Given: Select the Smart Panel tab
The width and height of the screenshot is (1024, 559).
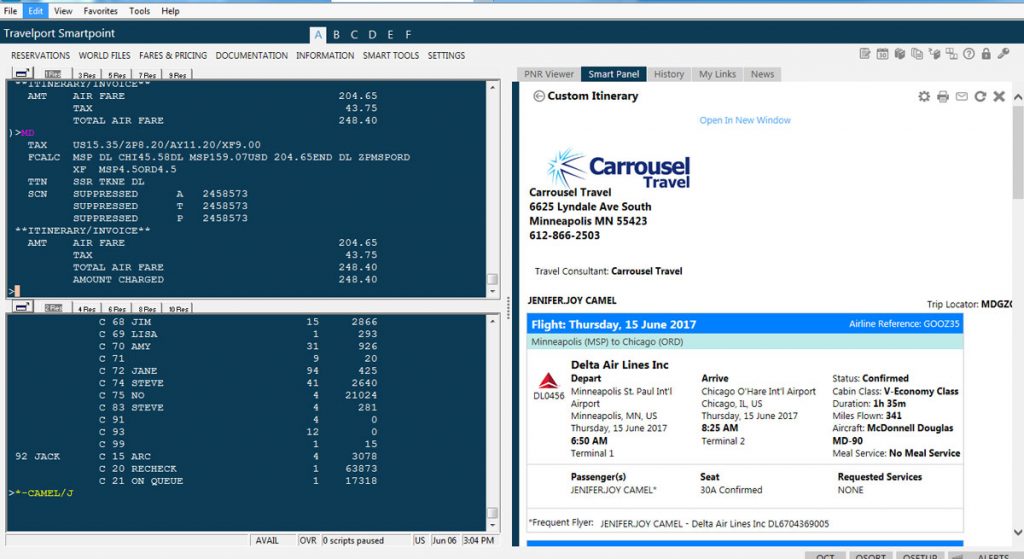Looking at the screenshot, I should pyautogui.click(x=613, y=74).
